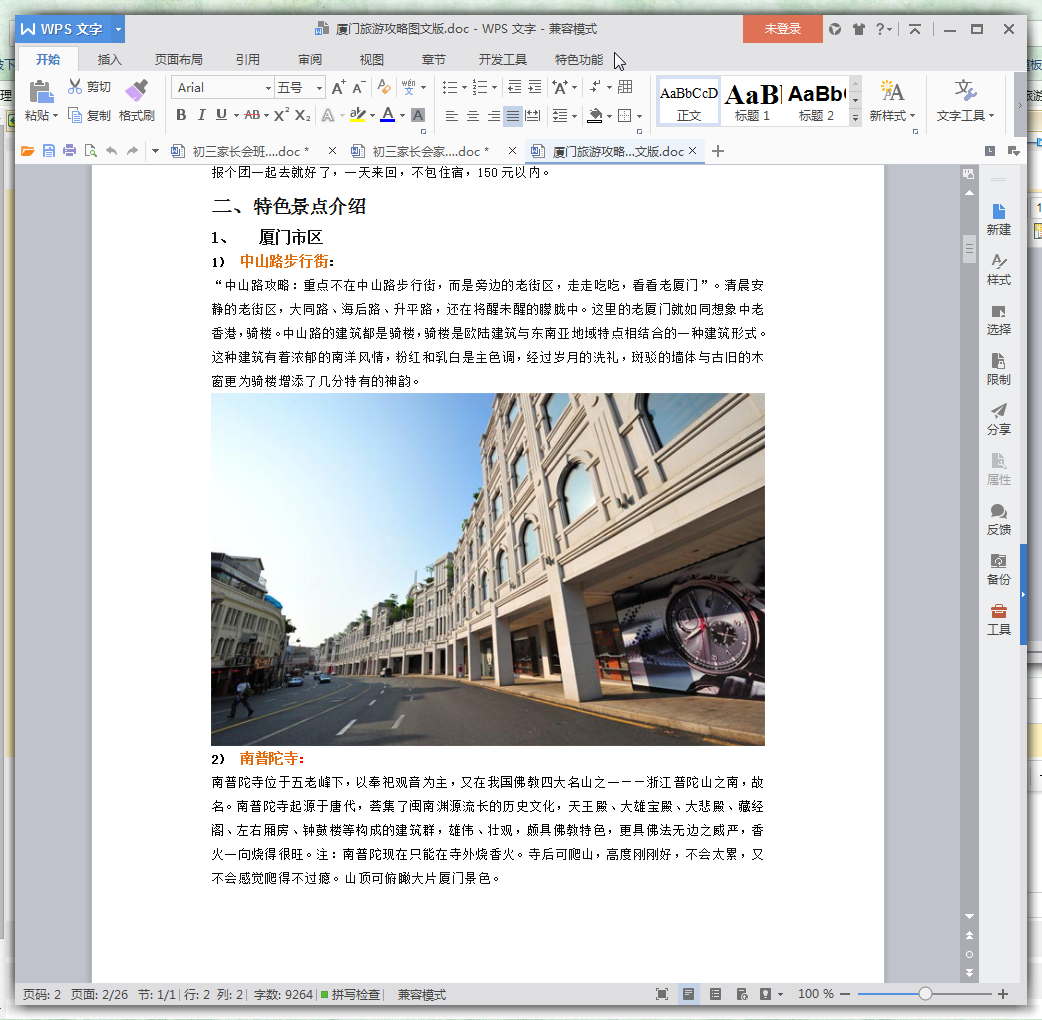
Task: Click the full-screen view icon in status bar
Action: tap(662, 994)
